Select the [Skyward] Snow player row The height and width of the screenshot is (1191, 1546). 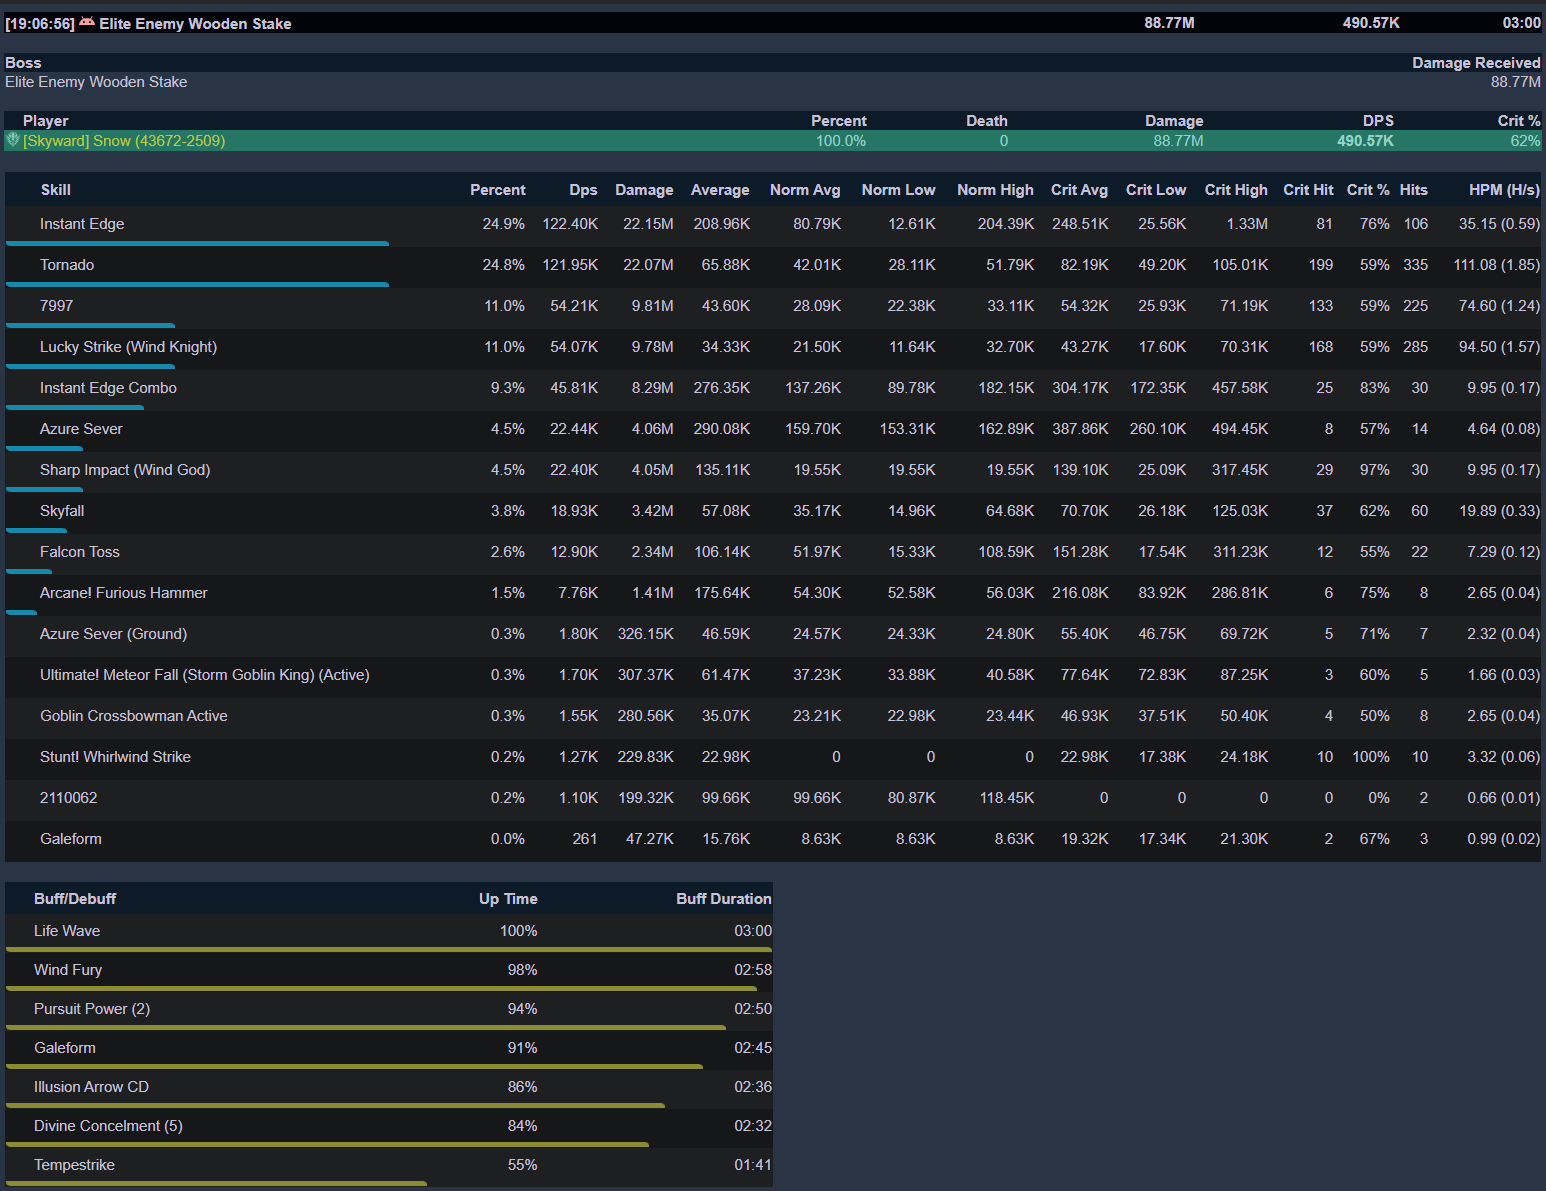point(124,141)
